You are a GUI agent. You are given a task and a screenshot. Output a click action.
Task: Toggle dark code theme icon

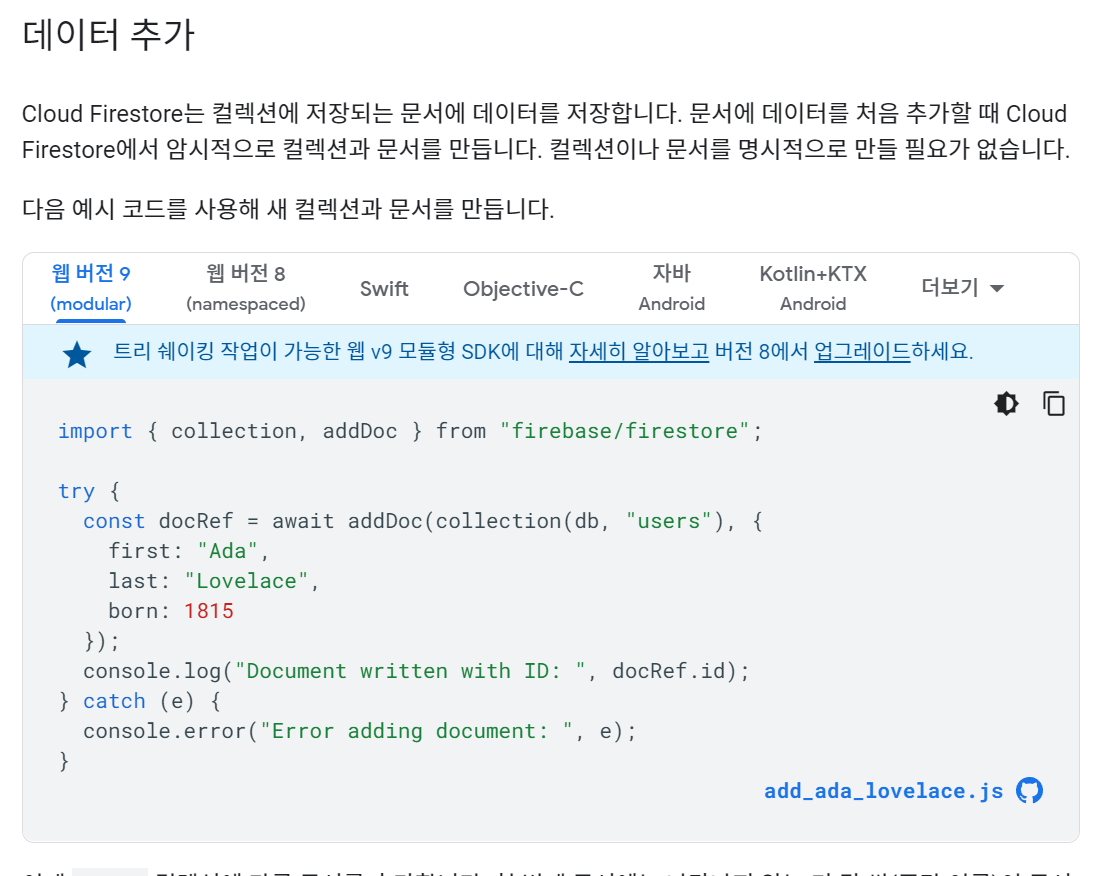pyautogui.click(x=1006, y=404)
